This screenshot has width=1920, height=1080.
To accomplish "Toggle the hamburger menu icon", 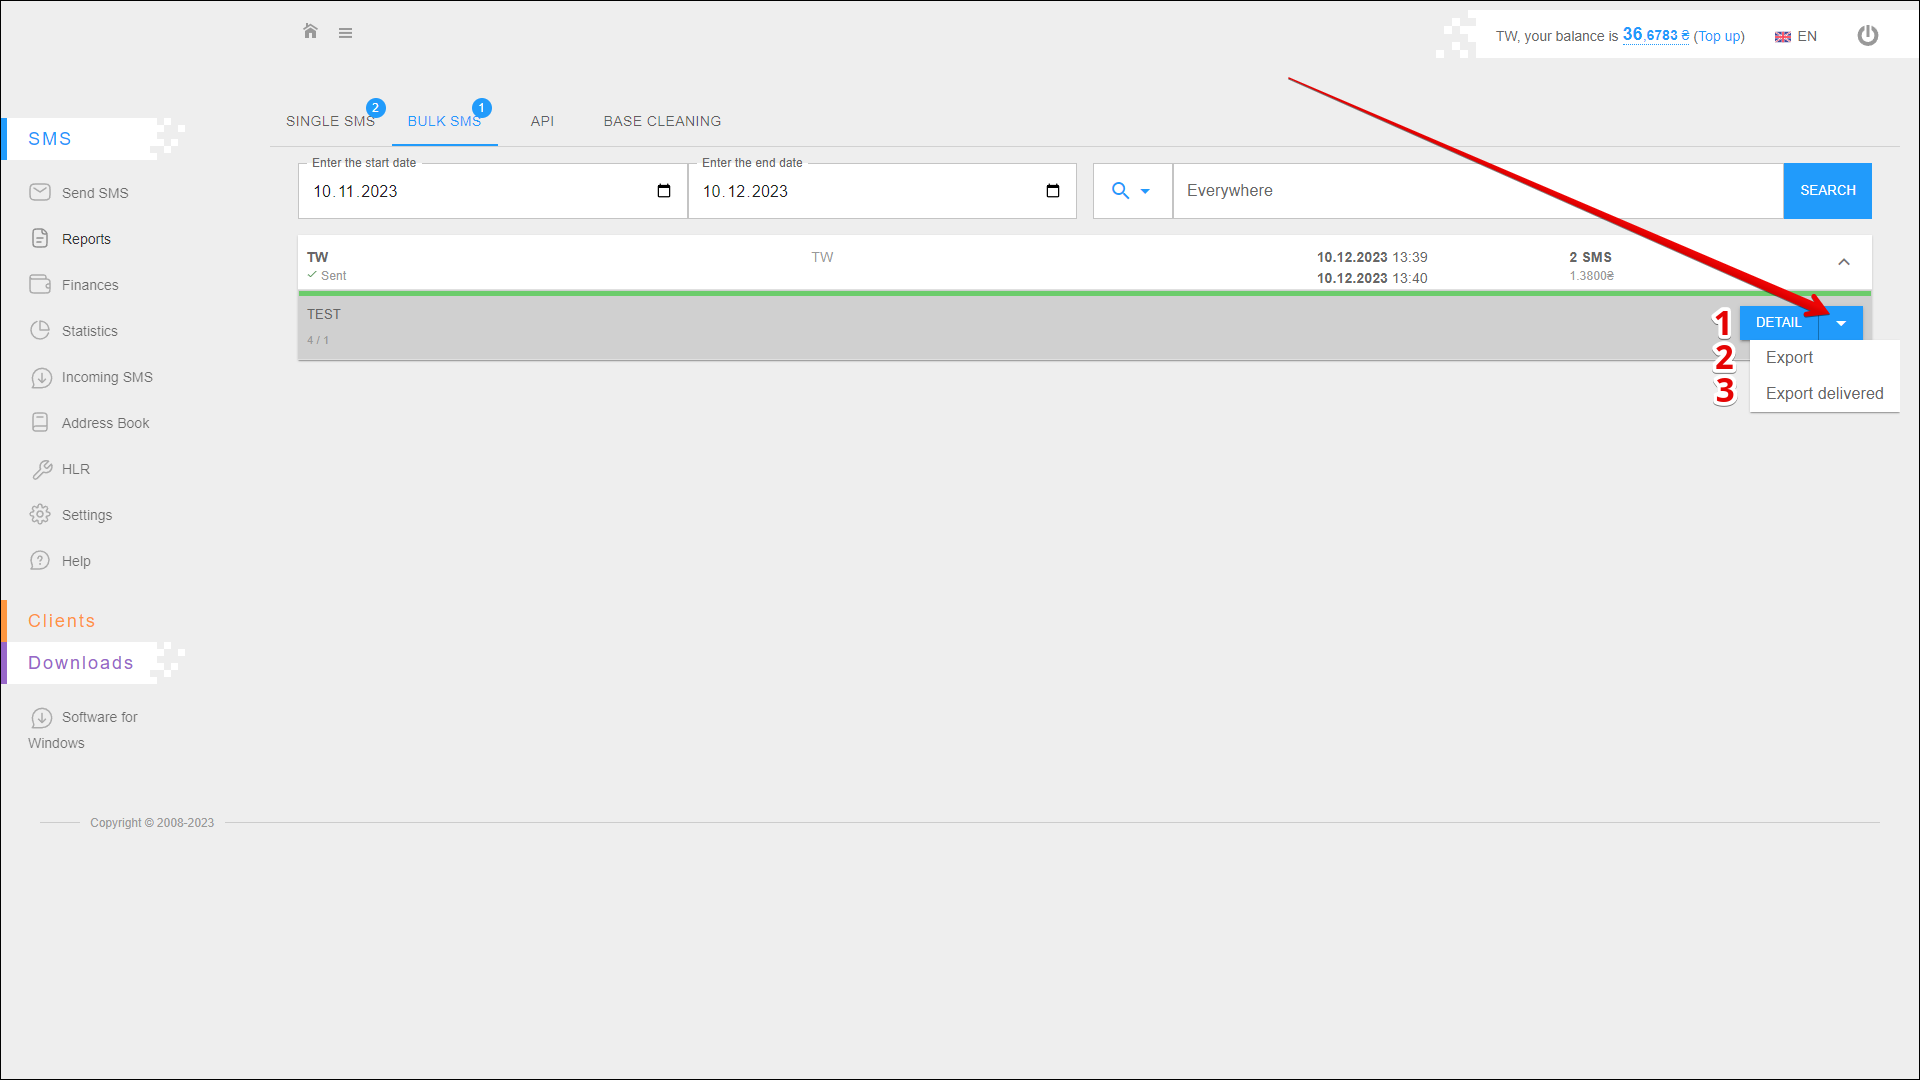I will pos(345,33).
